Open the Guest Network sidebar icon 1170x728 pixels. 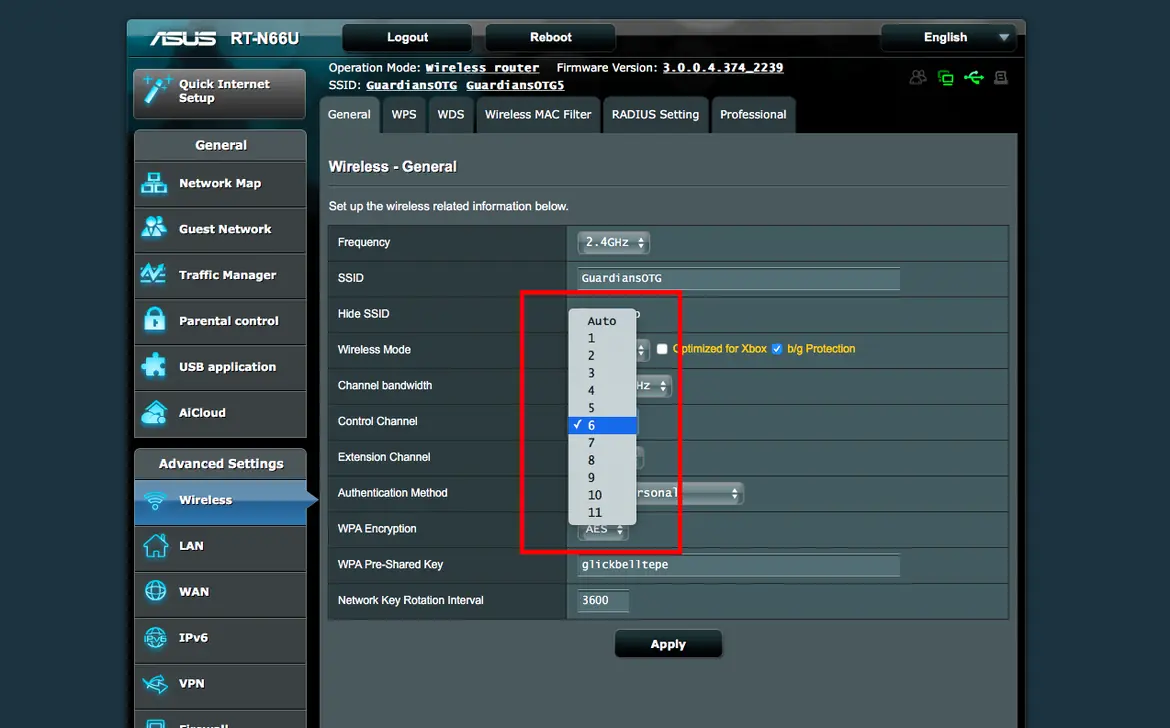pyautogui.click(x=154, y=228)
